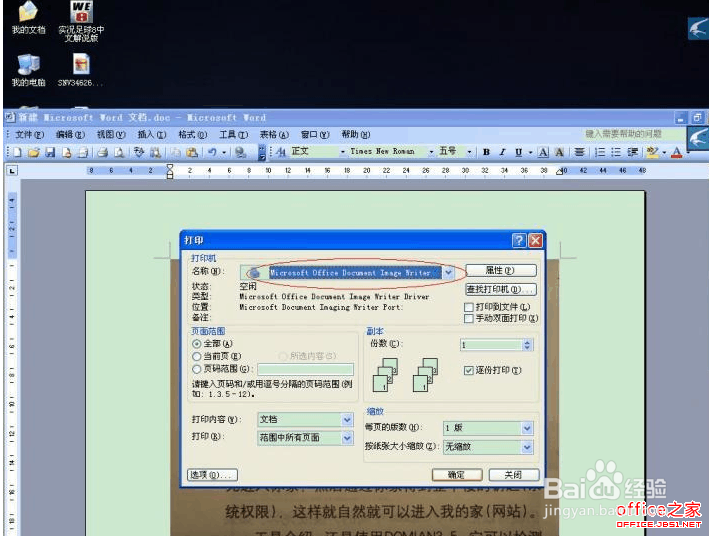Enable 手动双面打印 checkbox
Screen dimensions: 709x536
[469, 319]
